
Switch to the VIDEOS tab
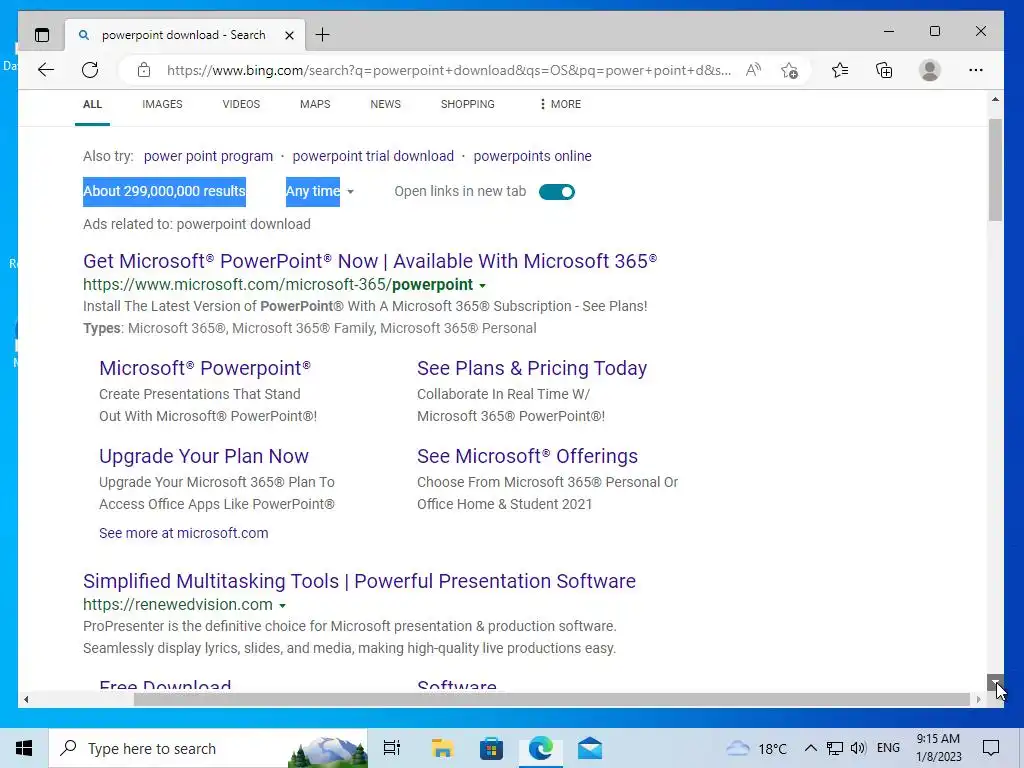click(x=241, y=104)
